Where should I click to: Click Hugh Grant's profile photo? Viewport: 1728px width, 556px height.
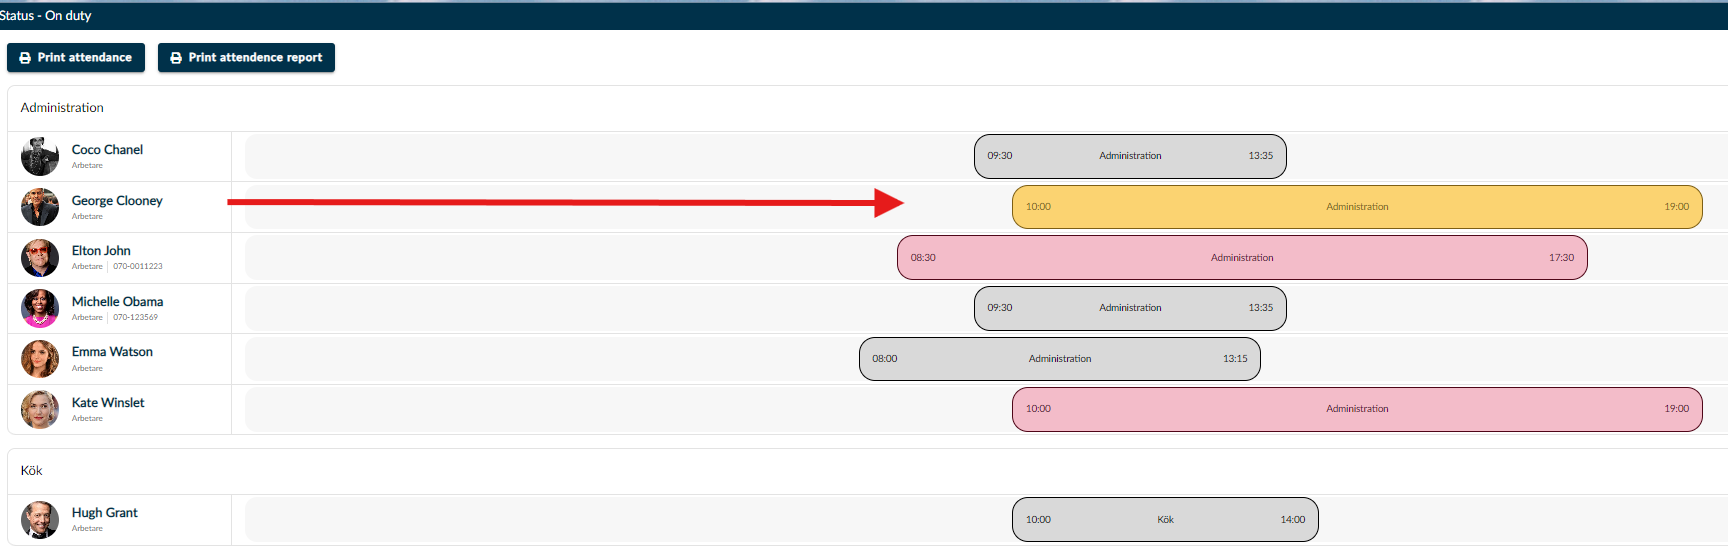pos(40,520)
